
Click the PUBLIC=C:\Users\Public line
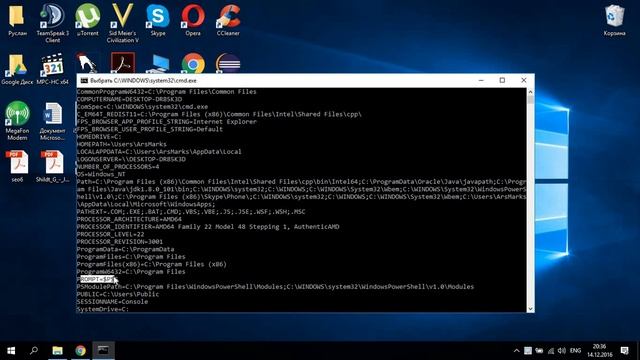pos(118,294)
